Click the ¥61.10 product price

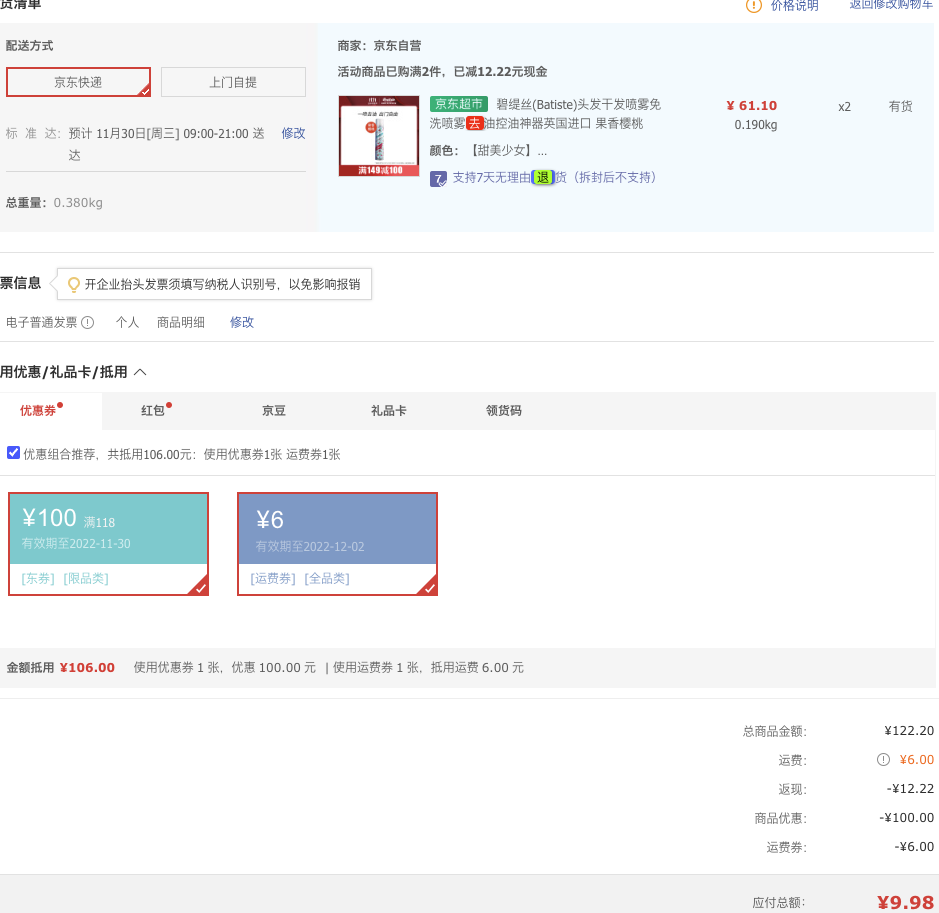pyautogui.click(x=752, y=105)
